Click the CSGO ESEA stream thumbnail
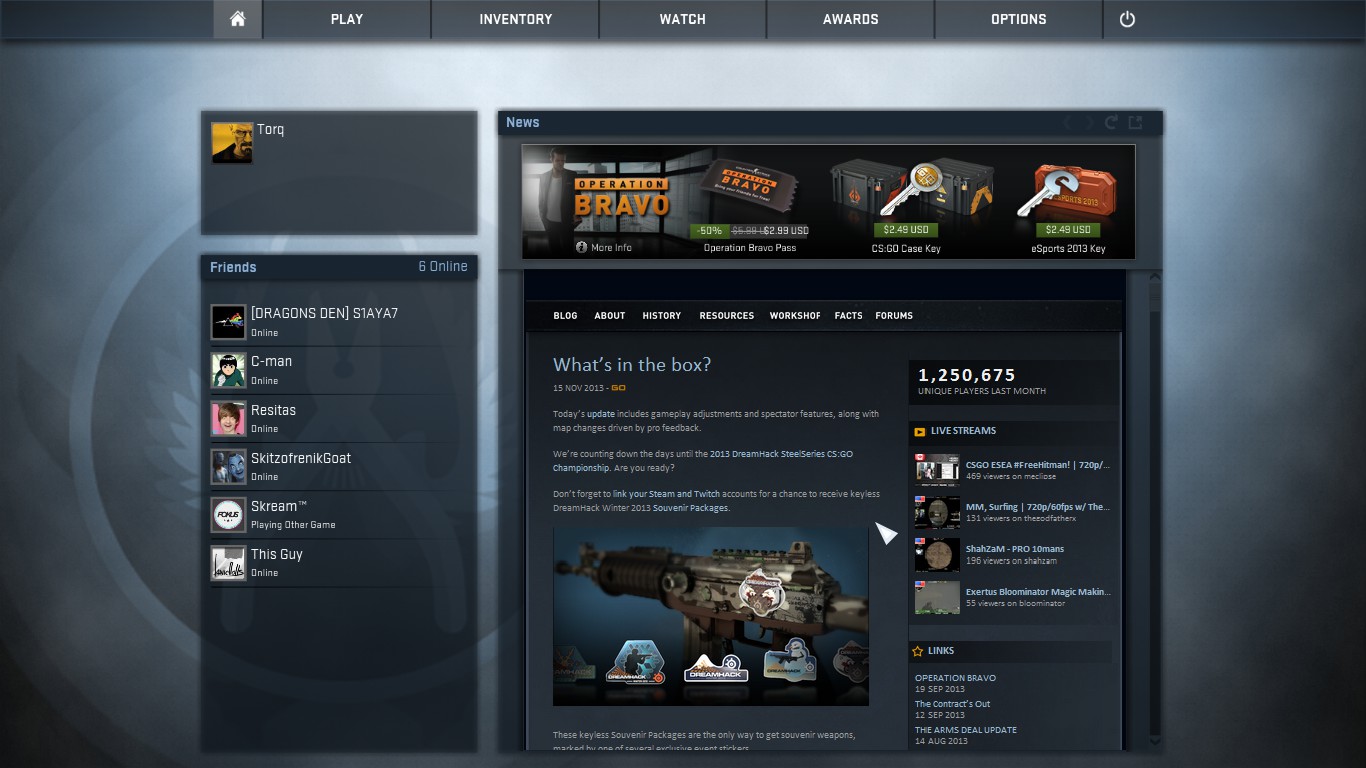This screenshot has width=1366, height=768. 937,471
